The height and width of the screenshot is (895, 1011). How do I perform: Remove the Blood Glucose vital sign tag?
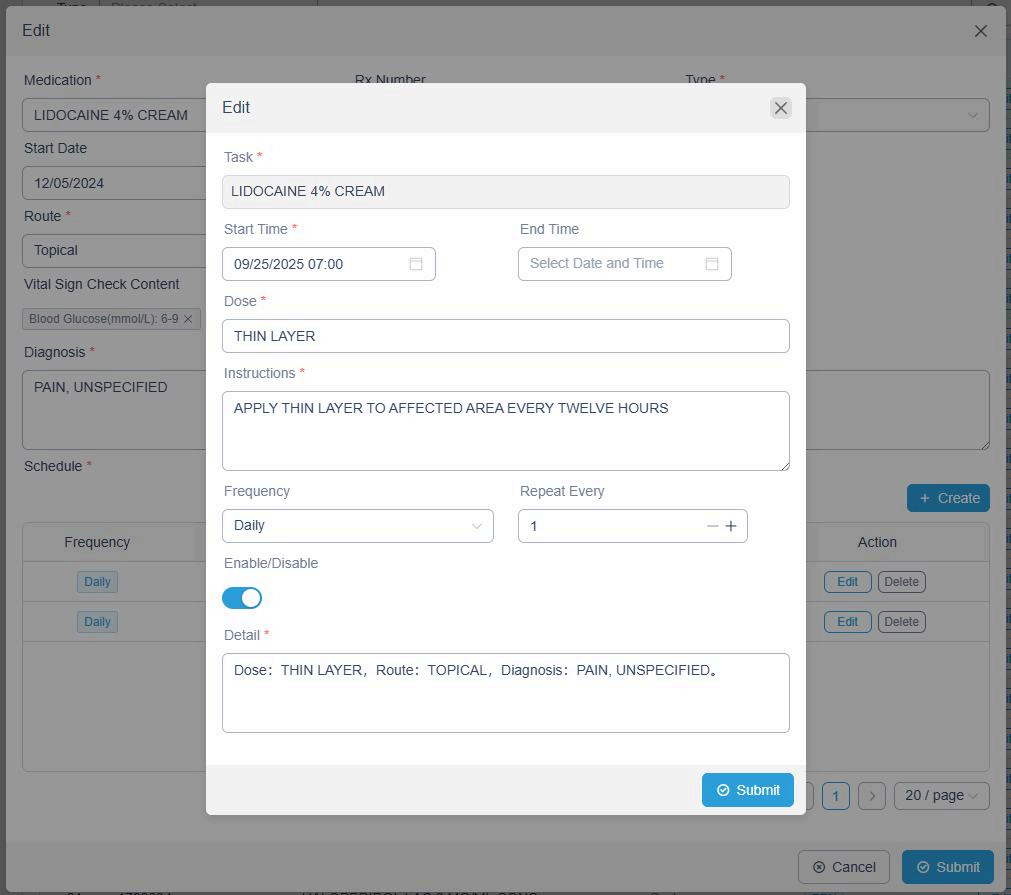188,319
